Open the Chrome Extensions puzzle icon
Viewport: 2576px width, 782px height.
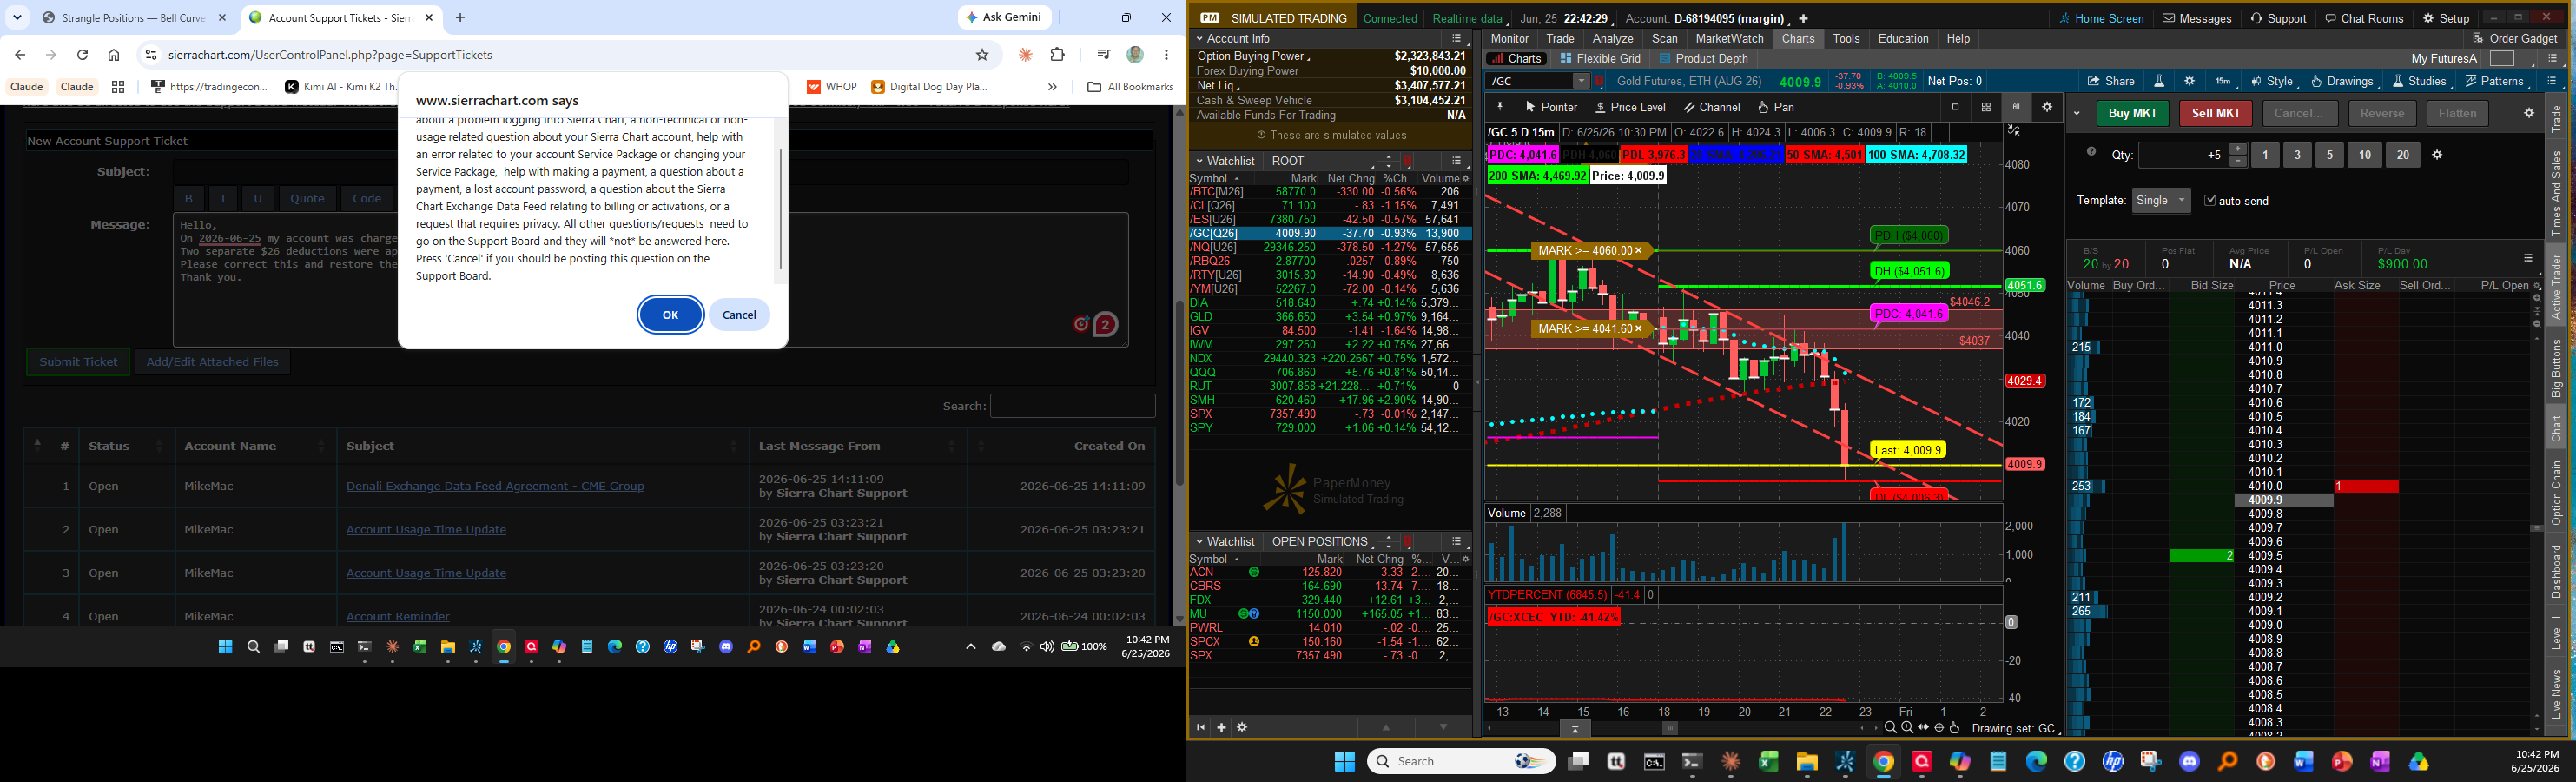pyautogui.click(x=1058, y=55)
